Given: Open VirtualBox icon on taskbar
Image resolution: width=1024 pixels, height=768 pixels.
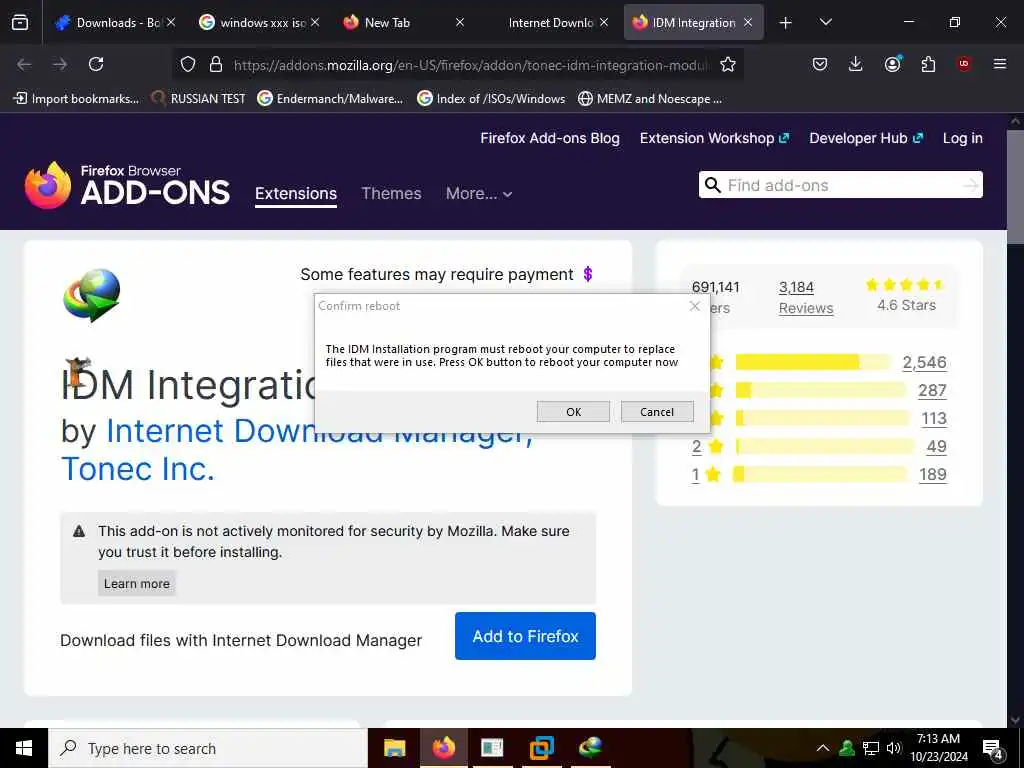Looking at the screenshot, I should click(541, 748).
